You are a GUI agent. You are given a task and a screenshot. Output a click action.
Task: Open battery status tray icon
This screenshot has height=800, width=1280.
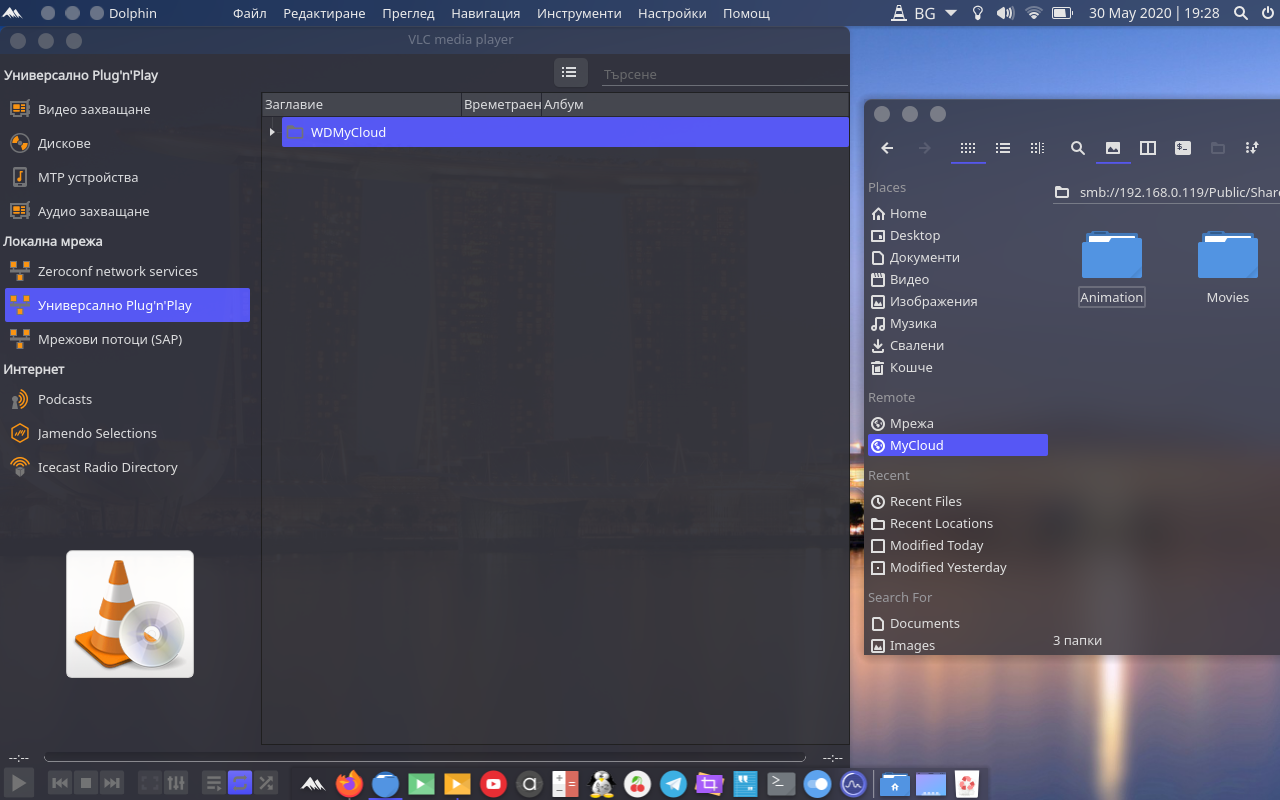(x=1062, y=13)
